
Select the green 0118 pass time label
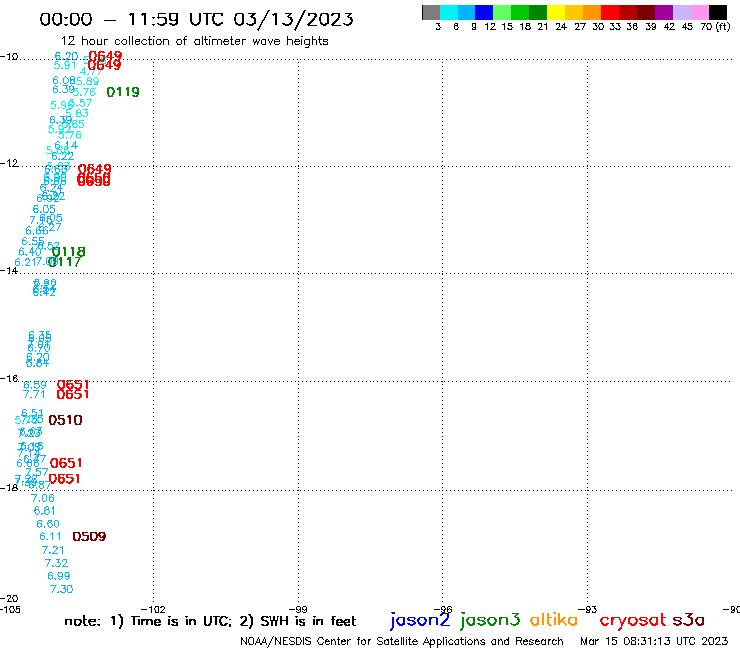coord(68,252)
